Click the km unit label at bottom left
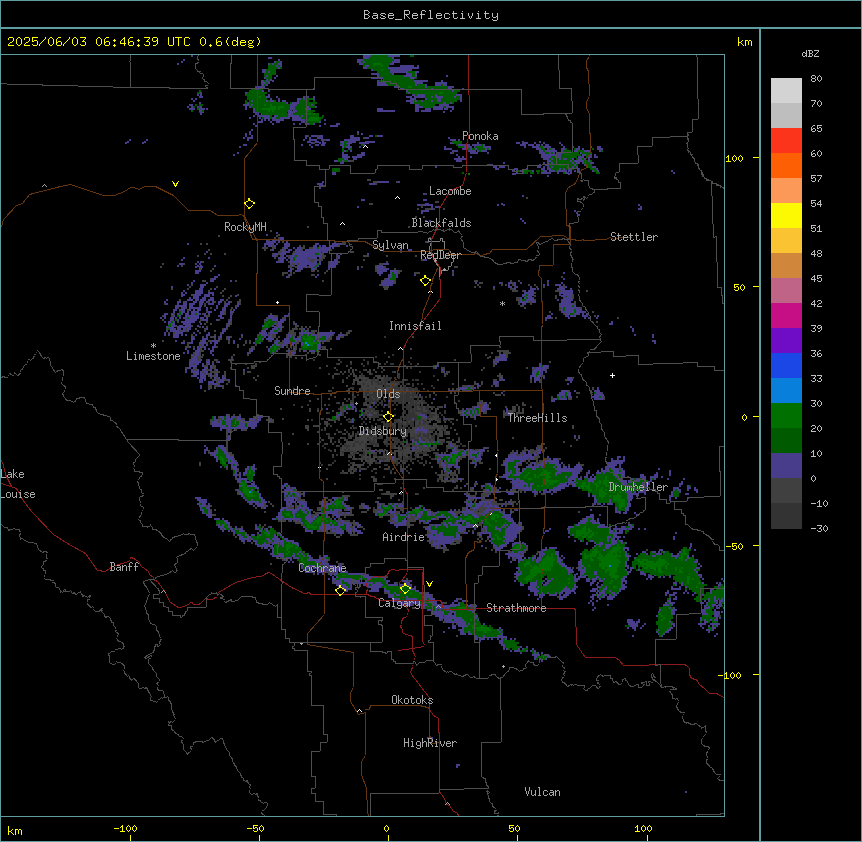Image resolution: width=862 pixels, height=842 pixels. (15, 831)
